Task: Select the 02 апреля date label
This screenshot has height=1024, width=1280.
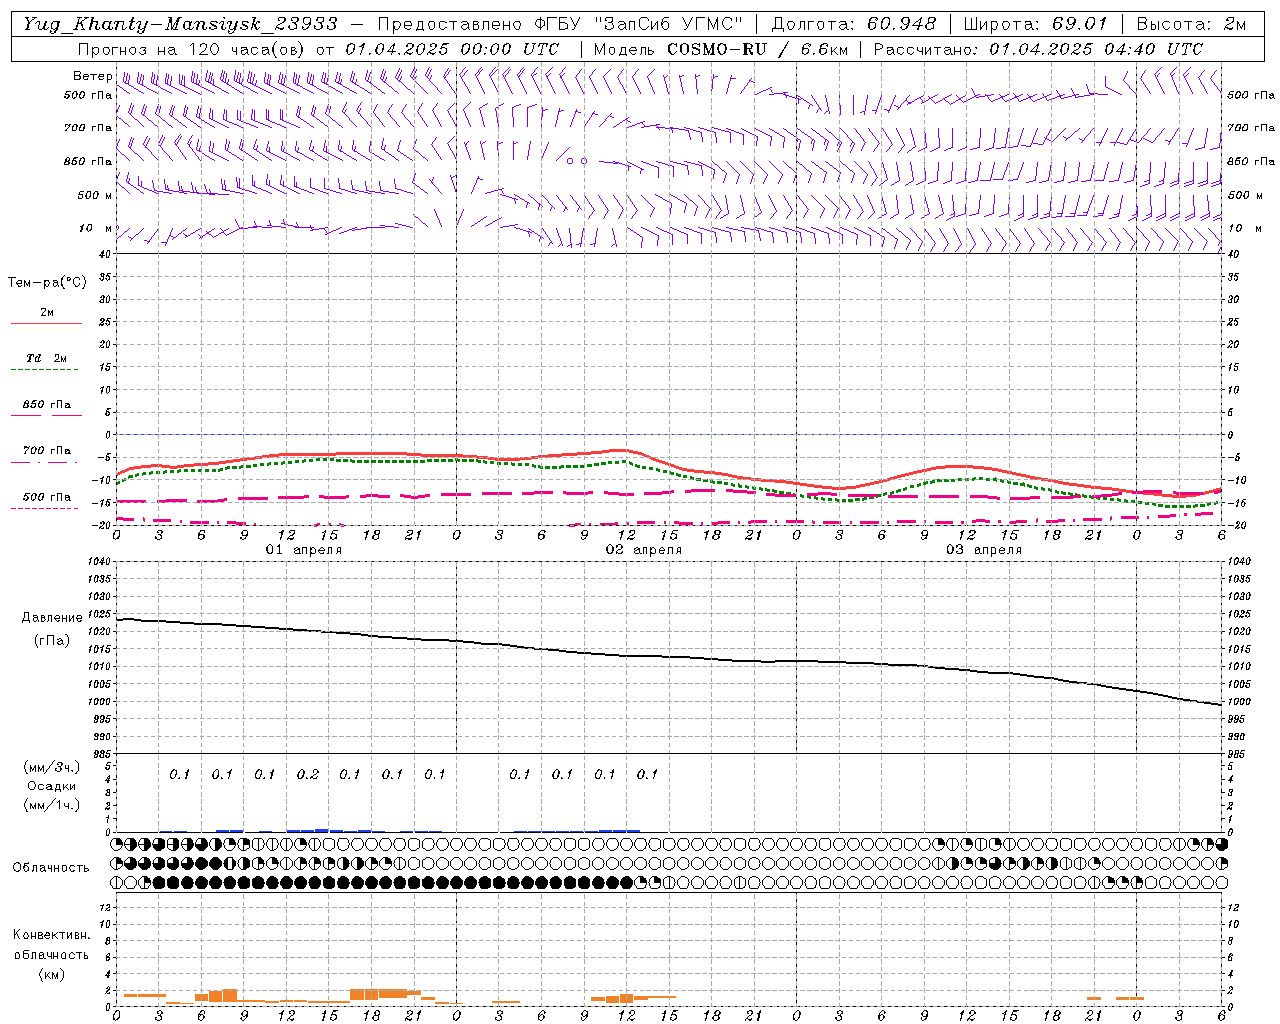Action: click(643, 550)
